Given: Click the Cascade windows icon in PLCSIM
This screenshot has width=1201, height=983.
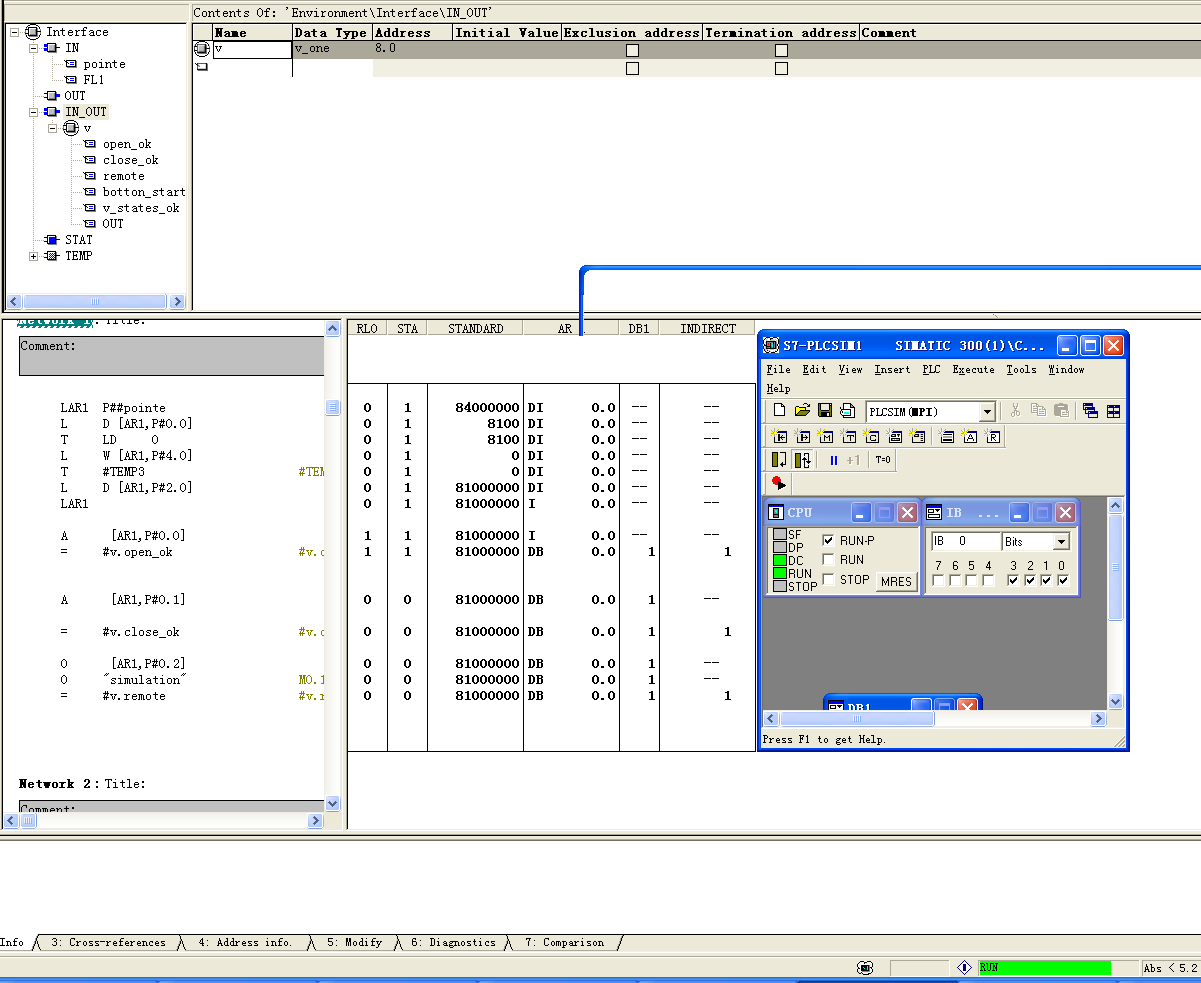Looking at the screenshot, I should pos(1090,411).
